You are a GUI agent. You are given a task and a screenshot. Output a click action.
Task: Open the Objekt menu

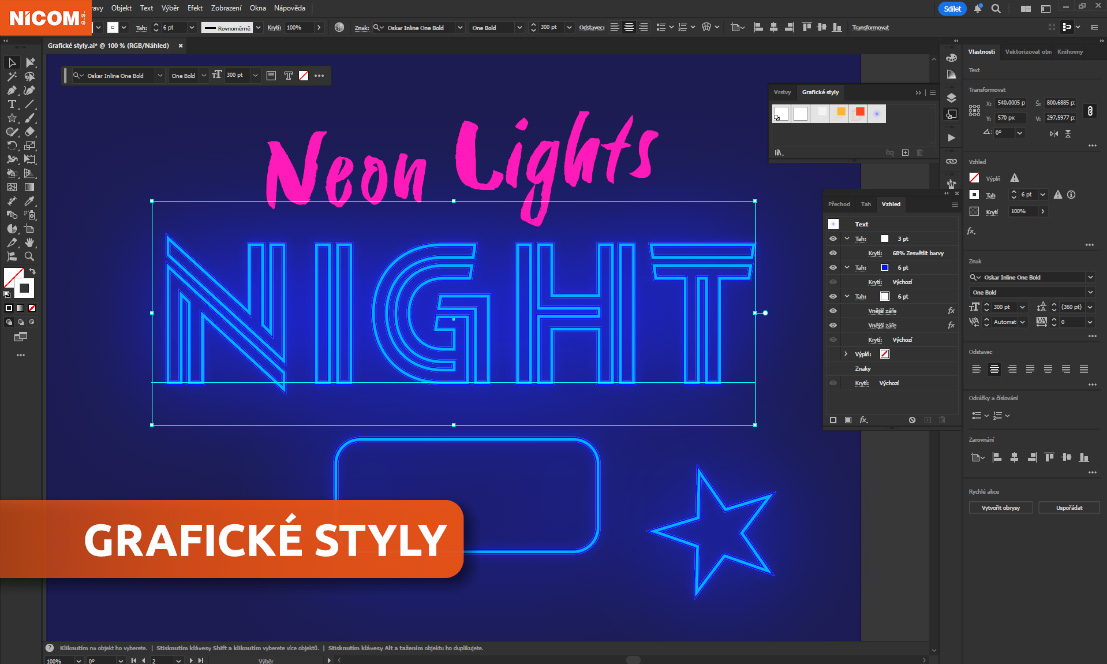coord(121,8)
